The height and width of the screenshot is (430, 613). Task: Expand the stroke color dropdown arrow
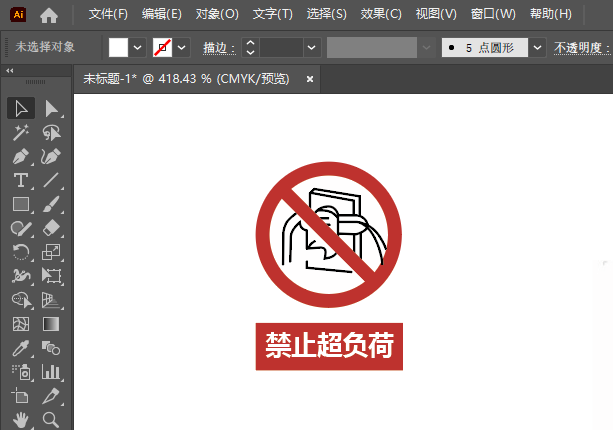pyautogui.click(x=181, y=48)
